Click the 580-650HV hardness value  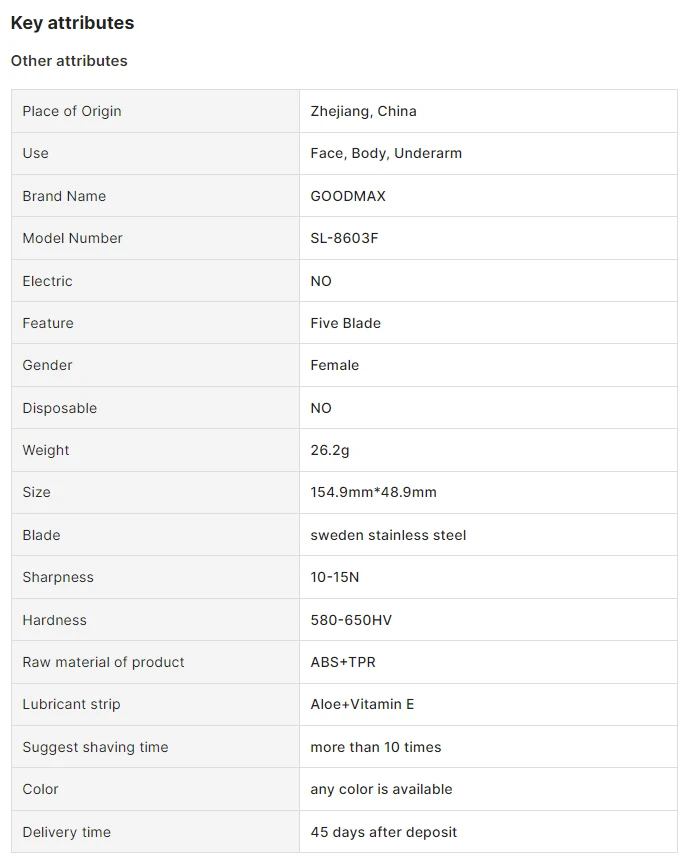point(351,620)
